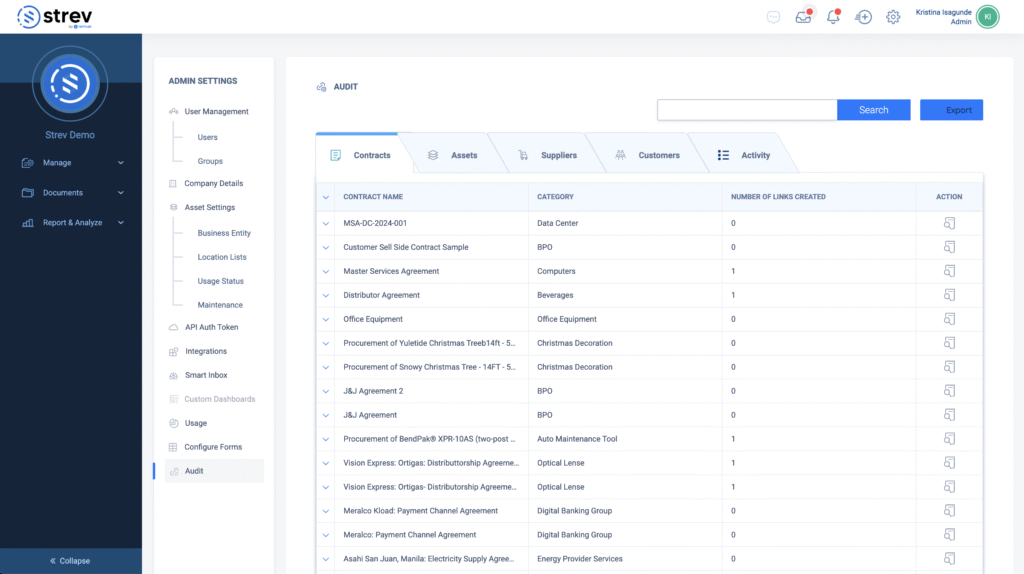Click the chat bubble icon in header
1024x574 pixels.
pyautogui.click(x=773, y=17)
